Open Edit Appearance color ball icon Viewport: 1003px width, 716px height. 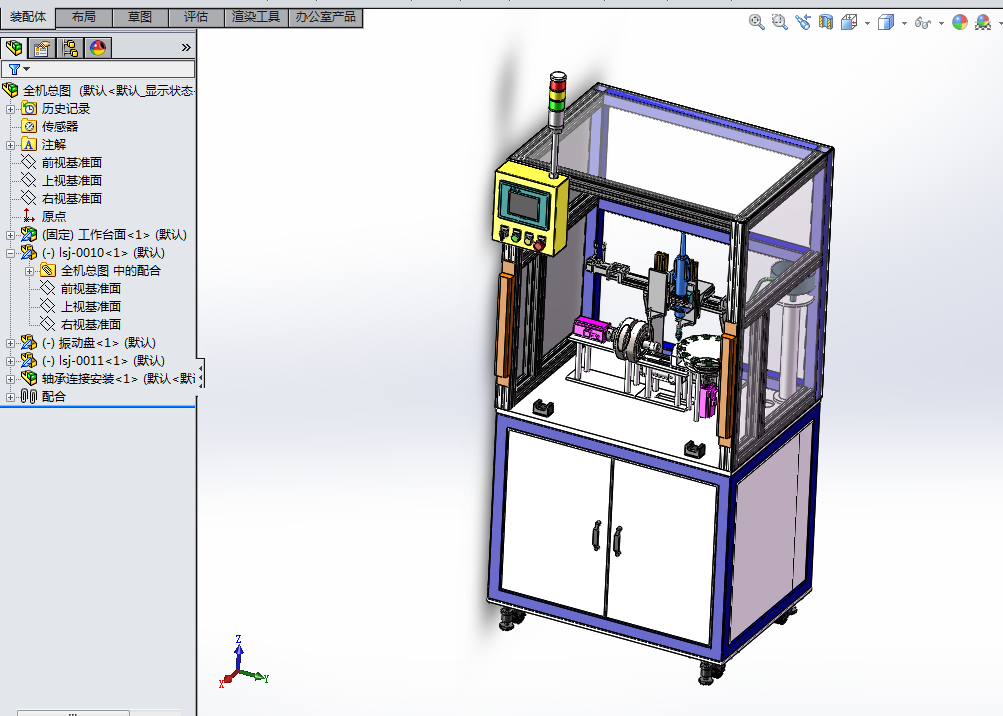[960, 22]
